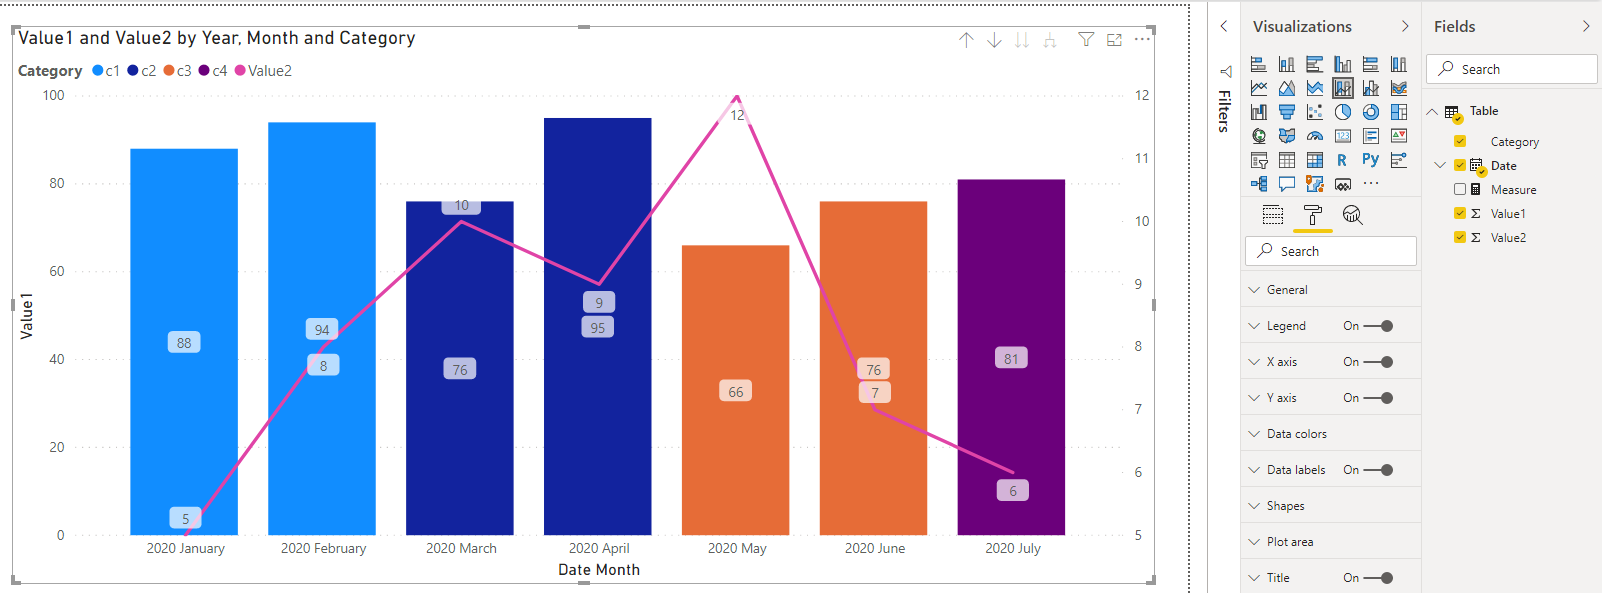
Task: Click go to next level double arrows
Action: click(x=1022, y=40)
